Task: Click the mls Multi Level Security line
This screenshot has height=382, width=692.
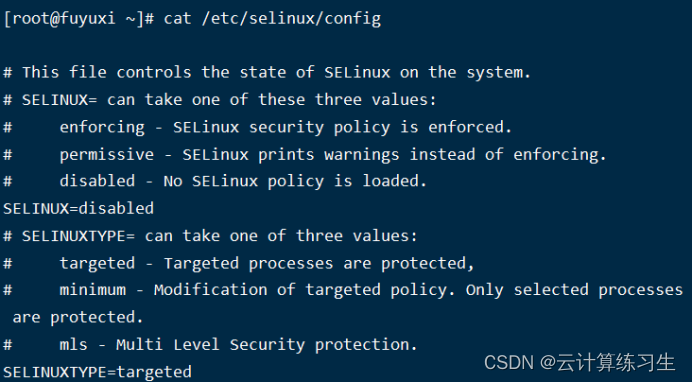Action: 210,345
